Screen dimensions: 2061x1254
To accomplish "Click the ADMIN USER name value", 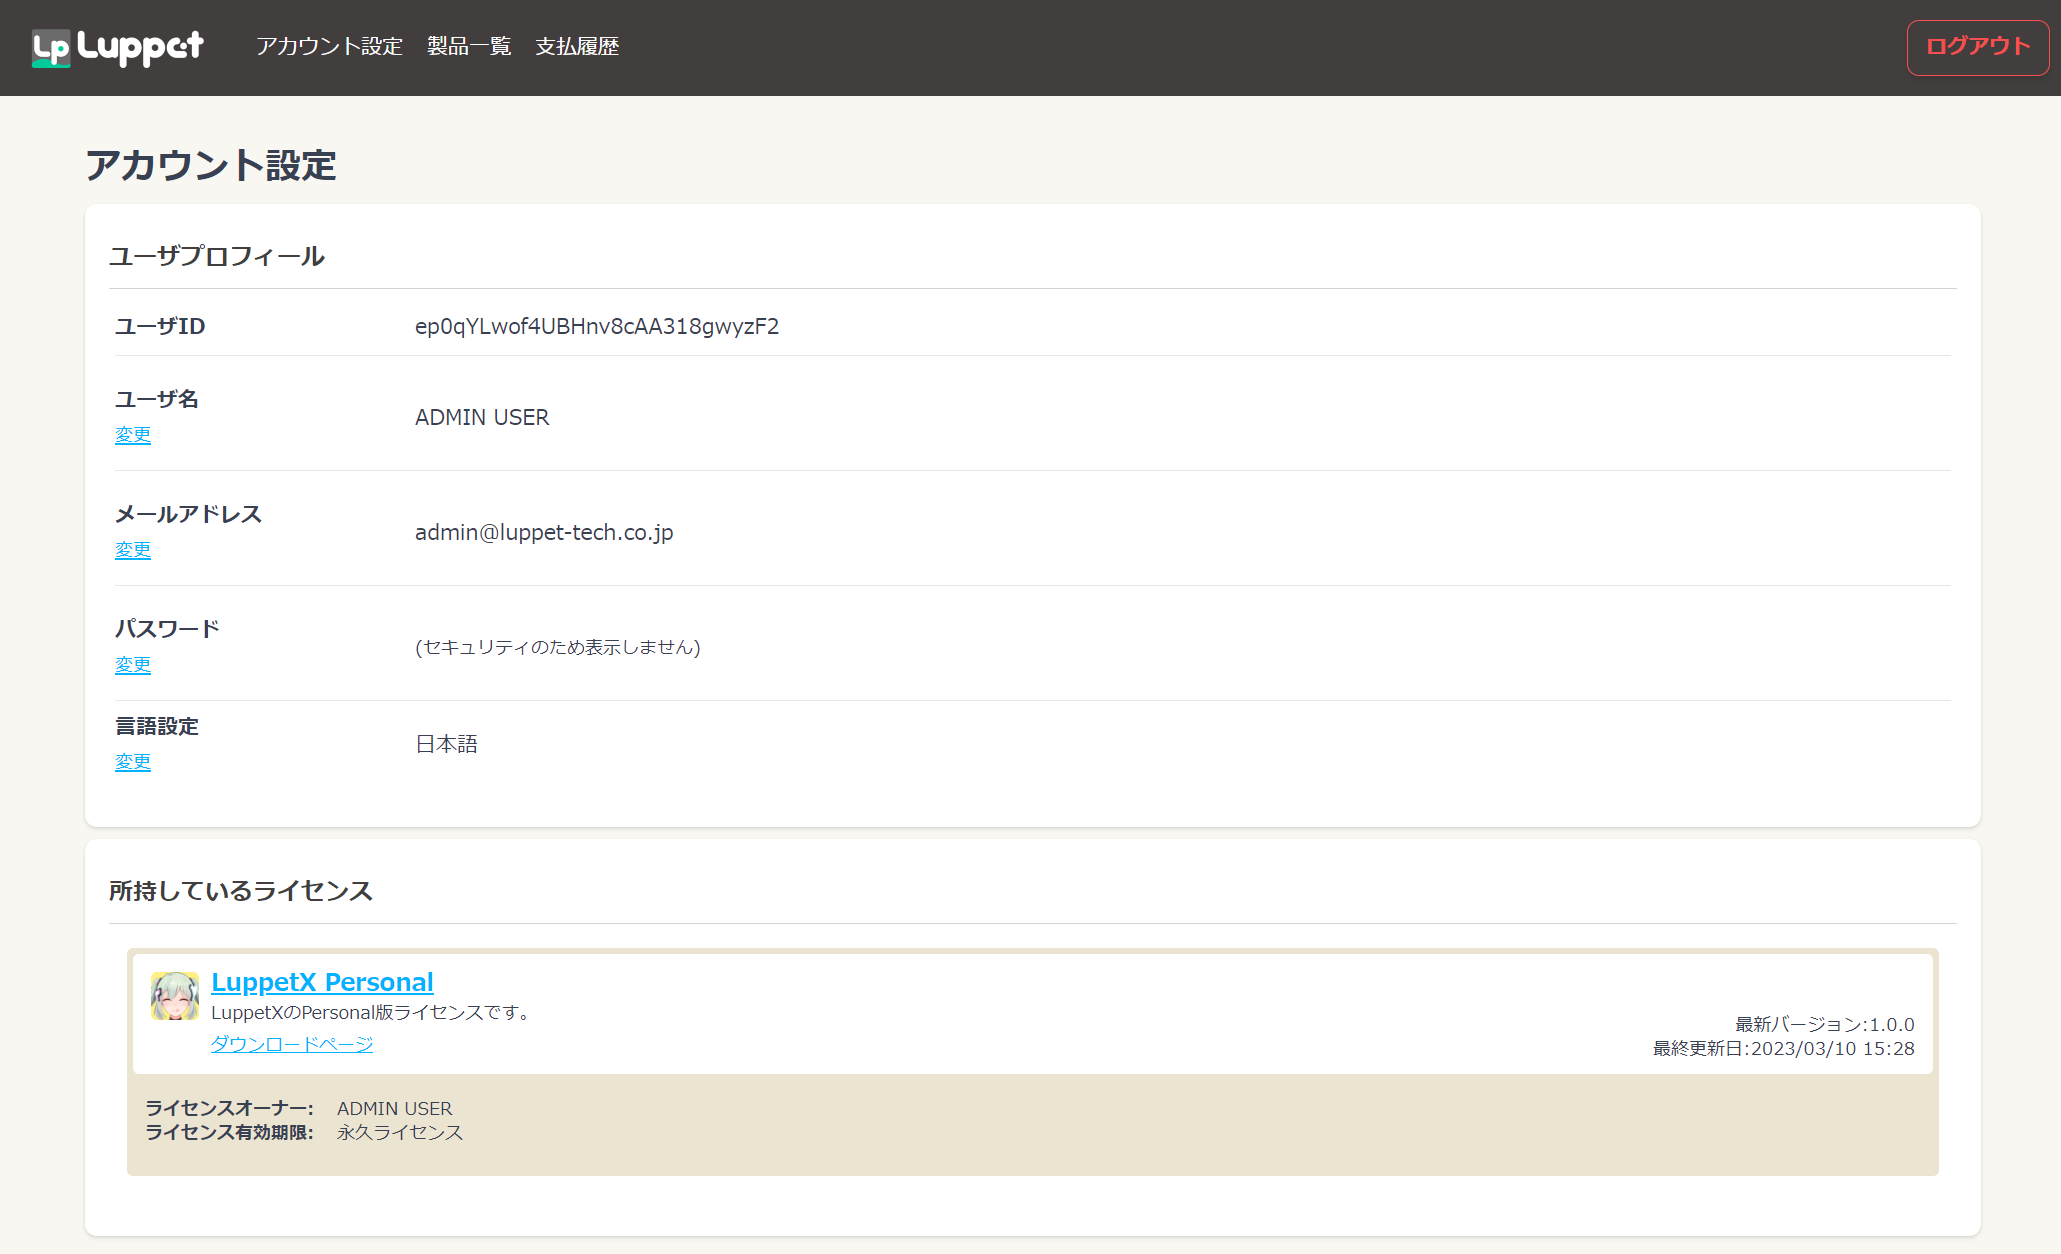I will 482,418.
